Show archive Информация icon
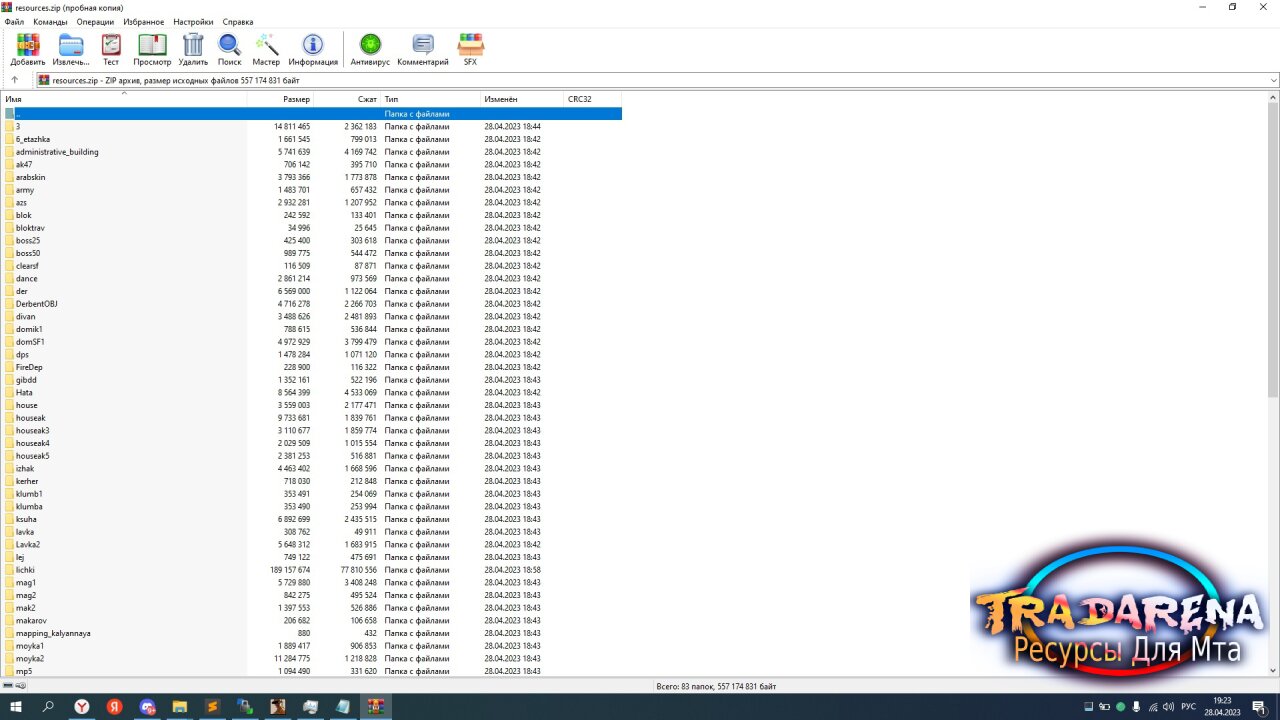The width and height of the screenshot is (1280, 720). coord(313,49)
